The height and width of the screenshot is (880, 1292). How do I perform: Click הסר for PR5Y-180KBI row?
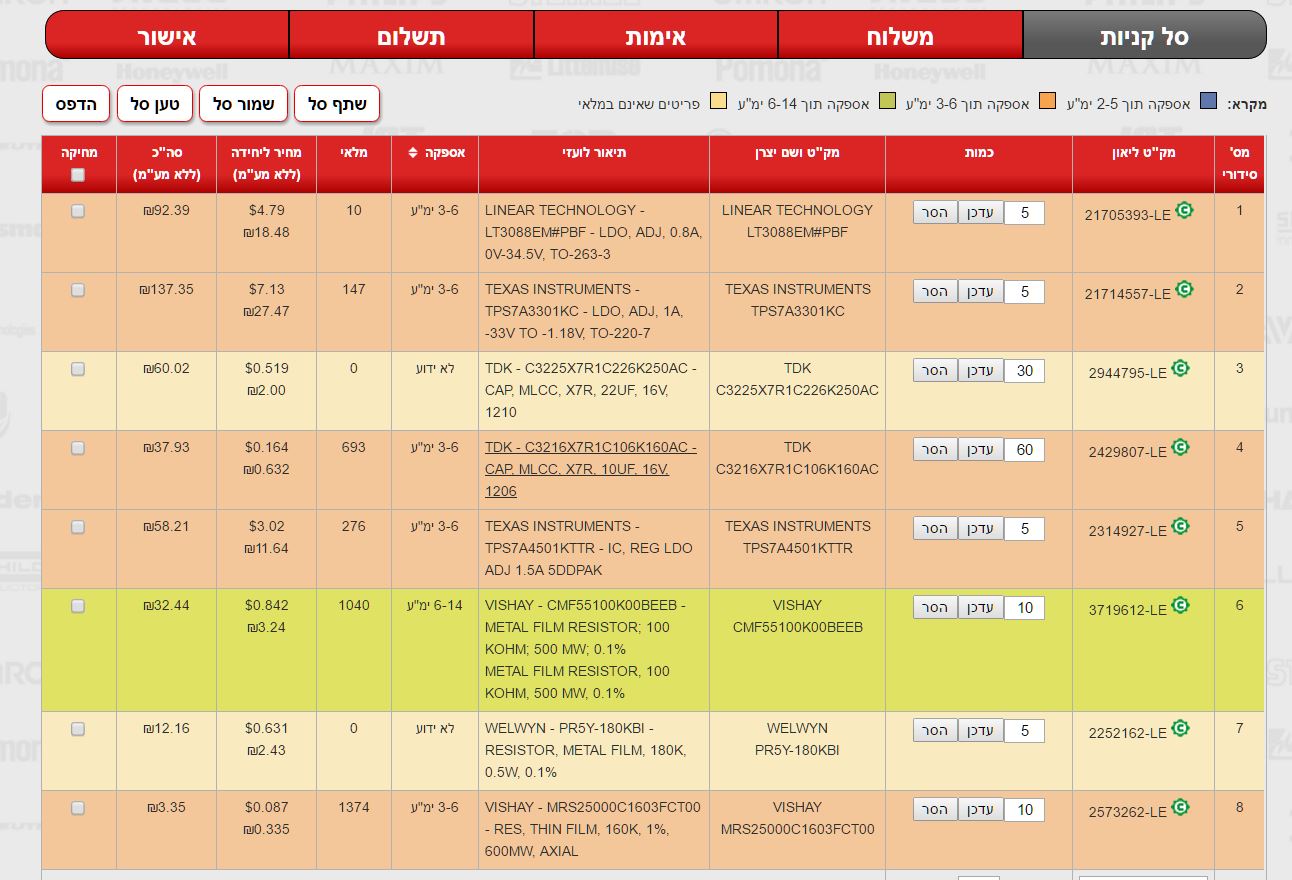(x=935, y=730)
